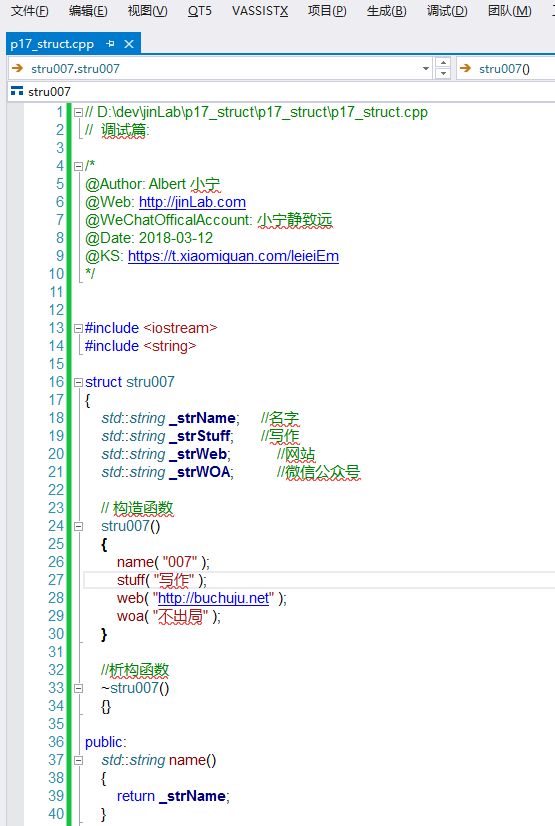Open the 团队(M) menu
The height and width of the screenshot is (826, 555).
509,11
